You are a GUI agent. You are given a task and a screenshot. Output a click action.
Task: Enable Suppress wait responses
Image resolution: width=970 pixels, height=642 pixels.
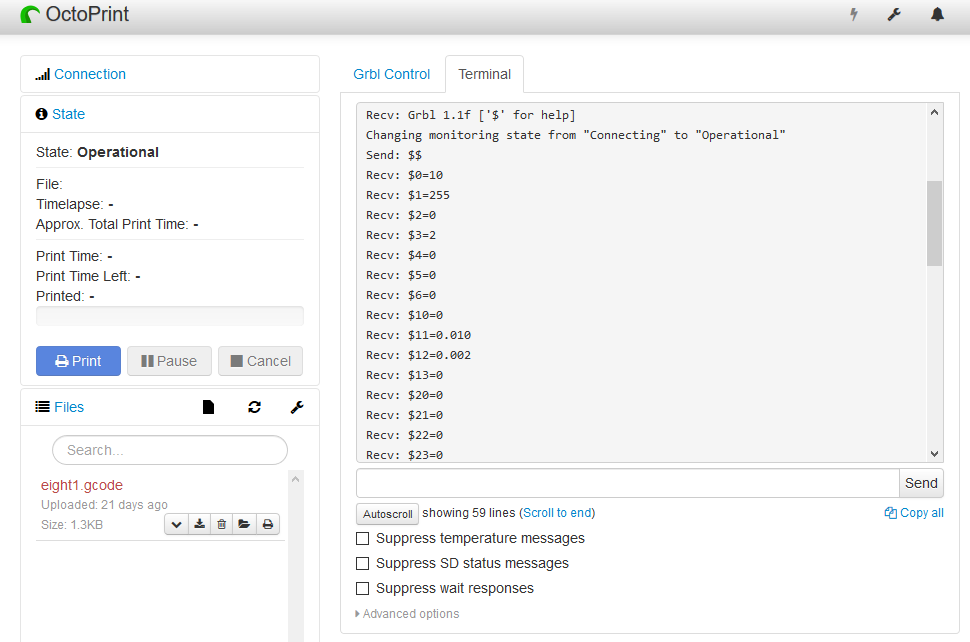(x=363, y=588)
